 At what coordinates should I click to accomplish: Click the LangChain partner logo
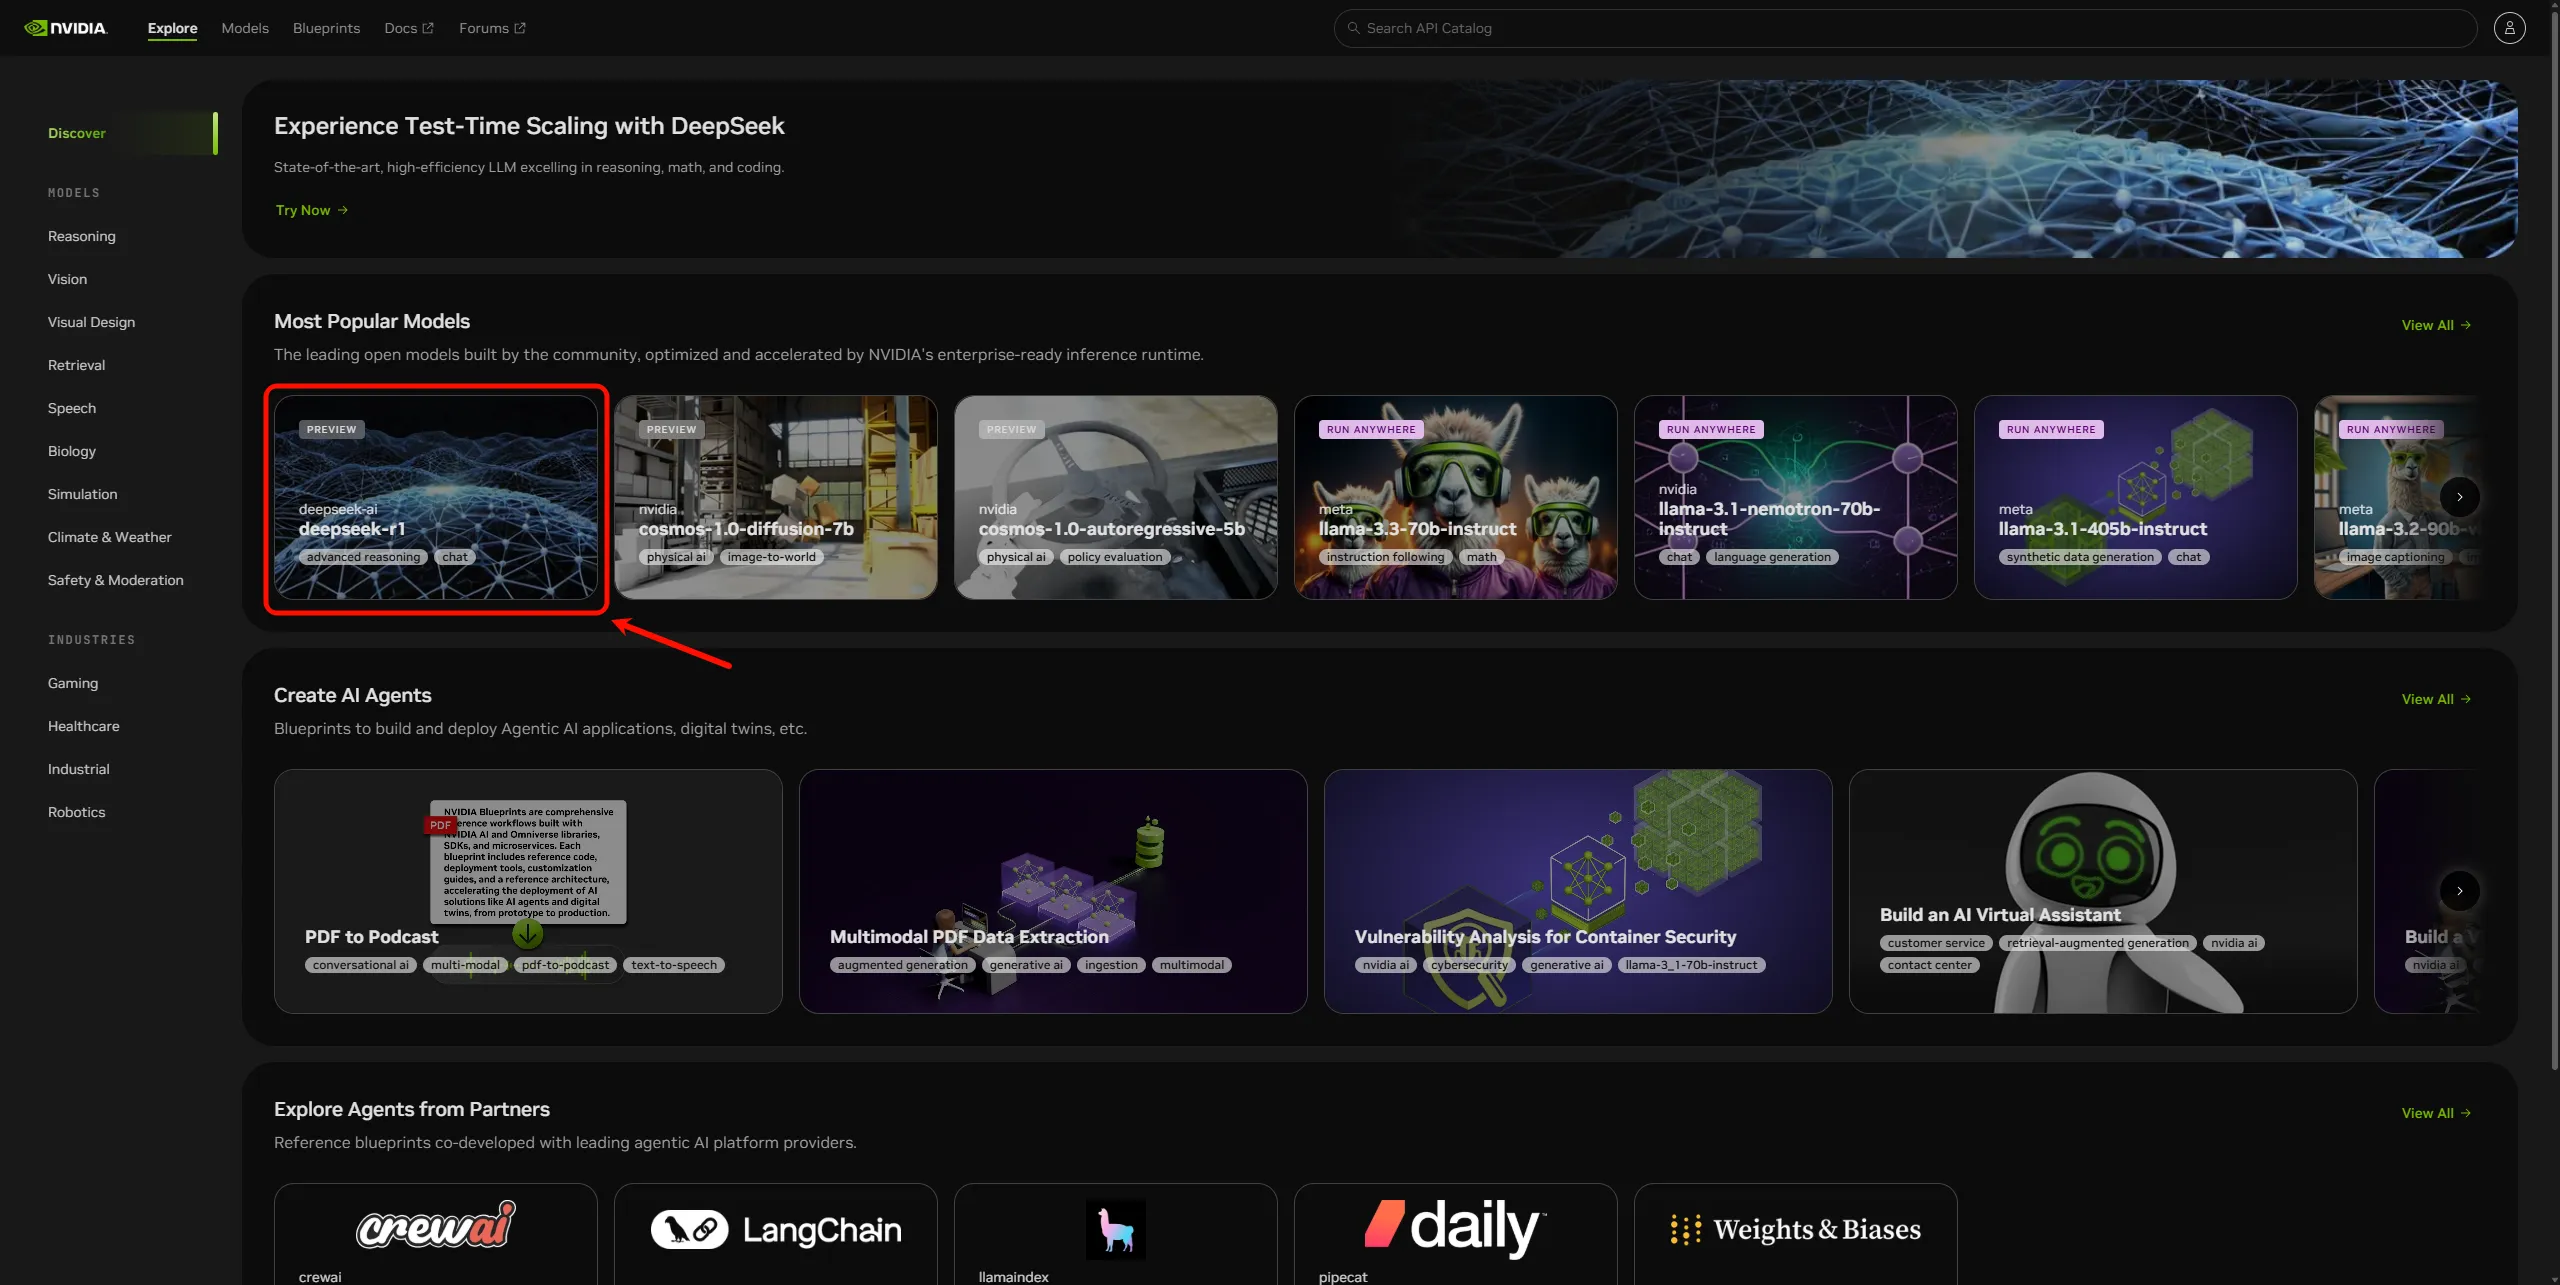pos(776,1230)
